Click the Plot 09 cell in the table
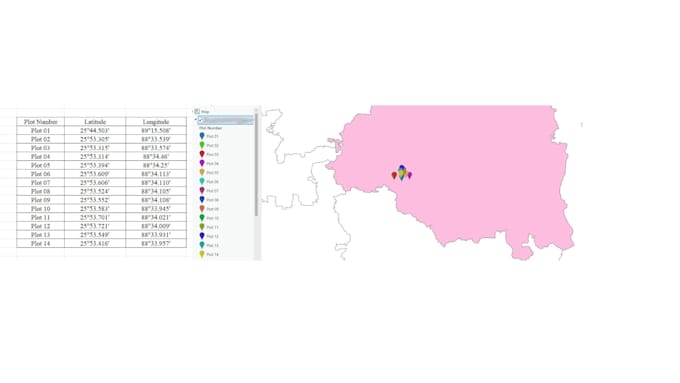This screenshot has height=383, width=680. click(x=41, y=200)
